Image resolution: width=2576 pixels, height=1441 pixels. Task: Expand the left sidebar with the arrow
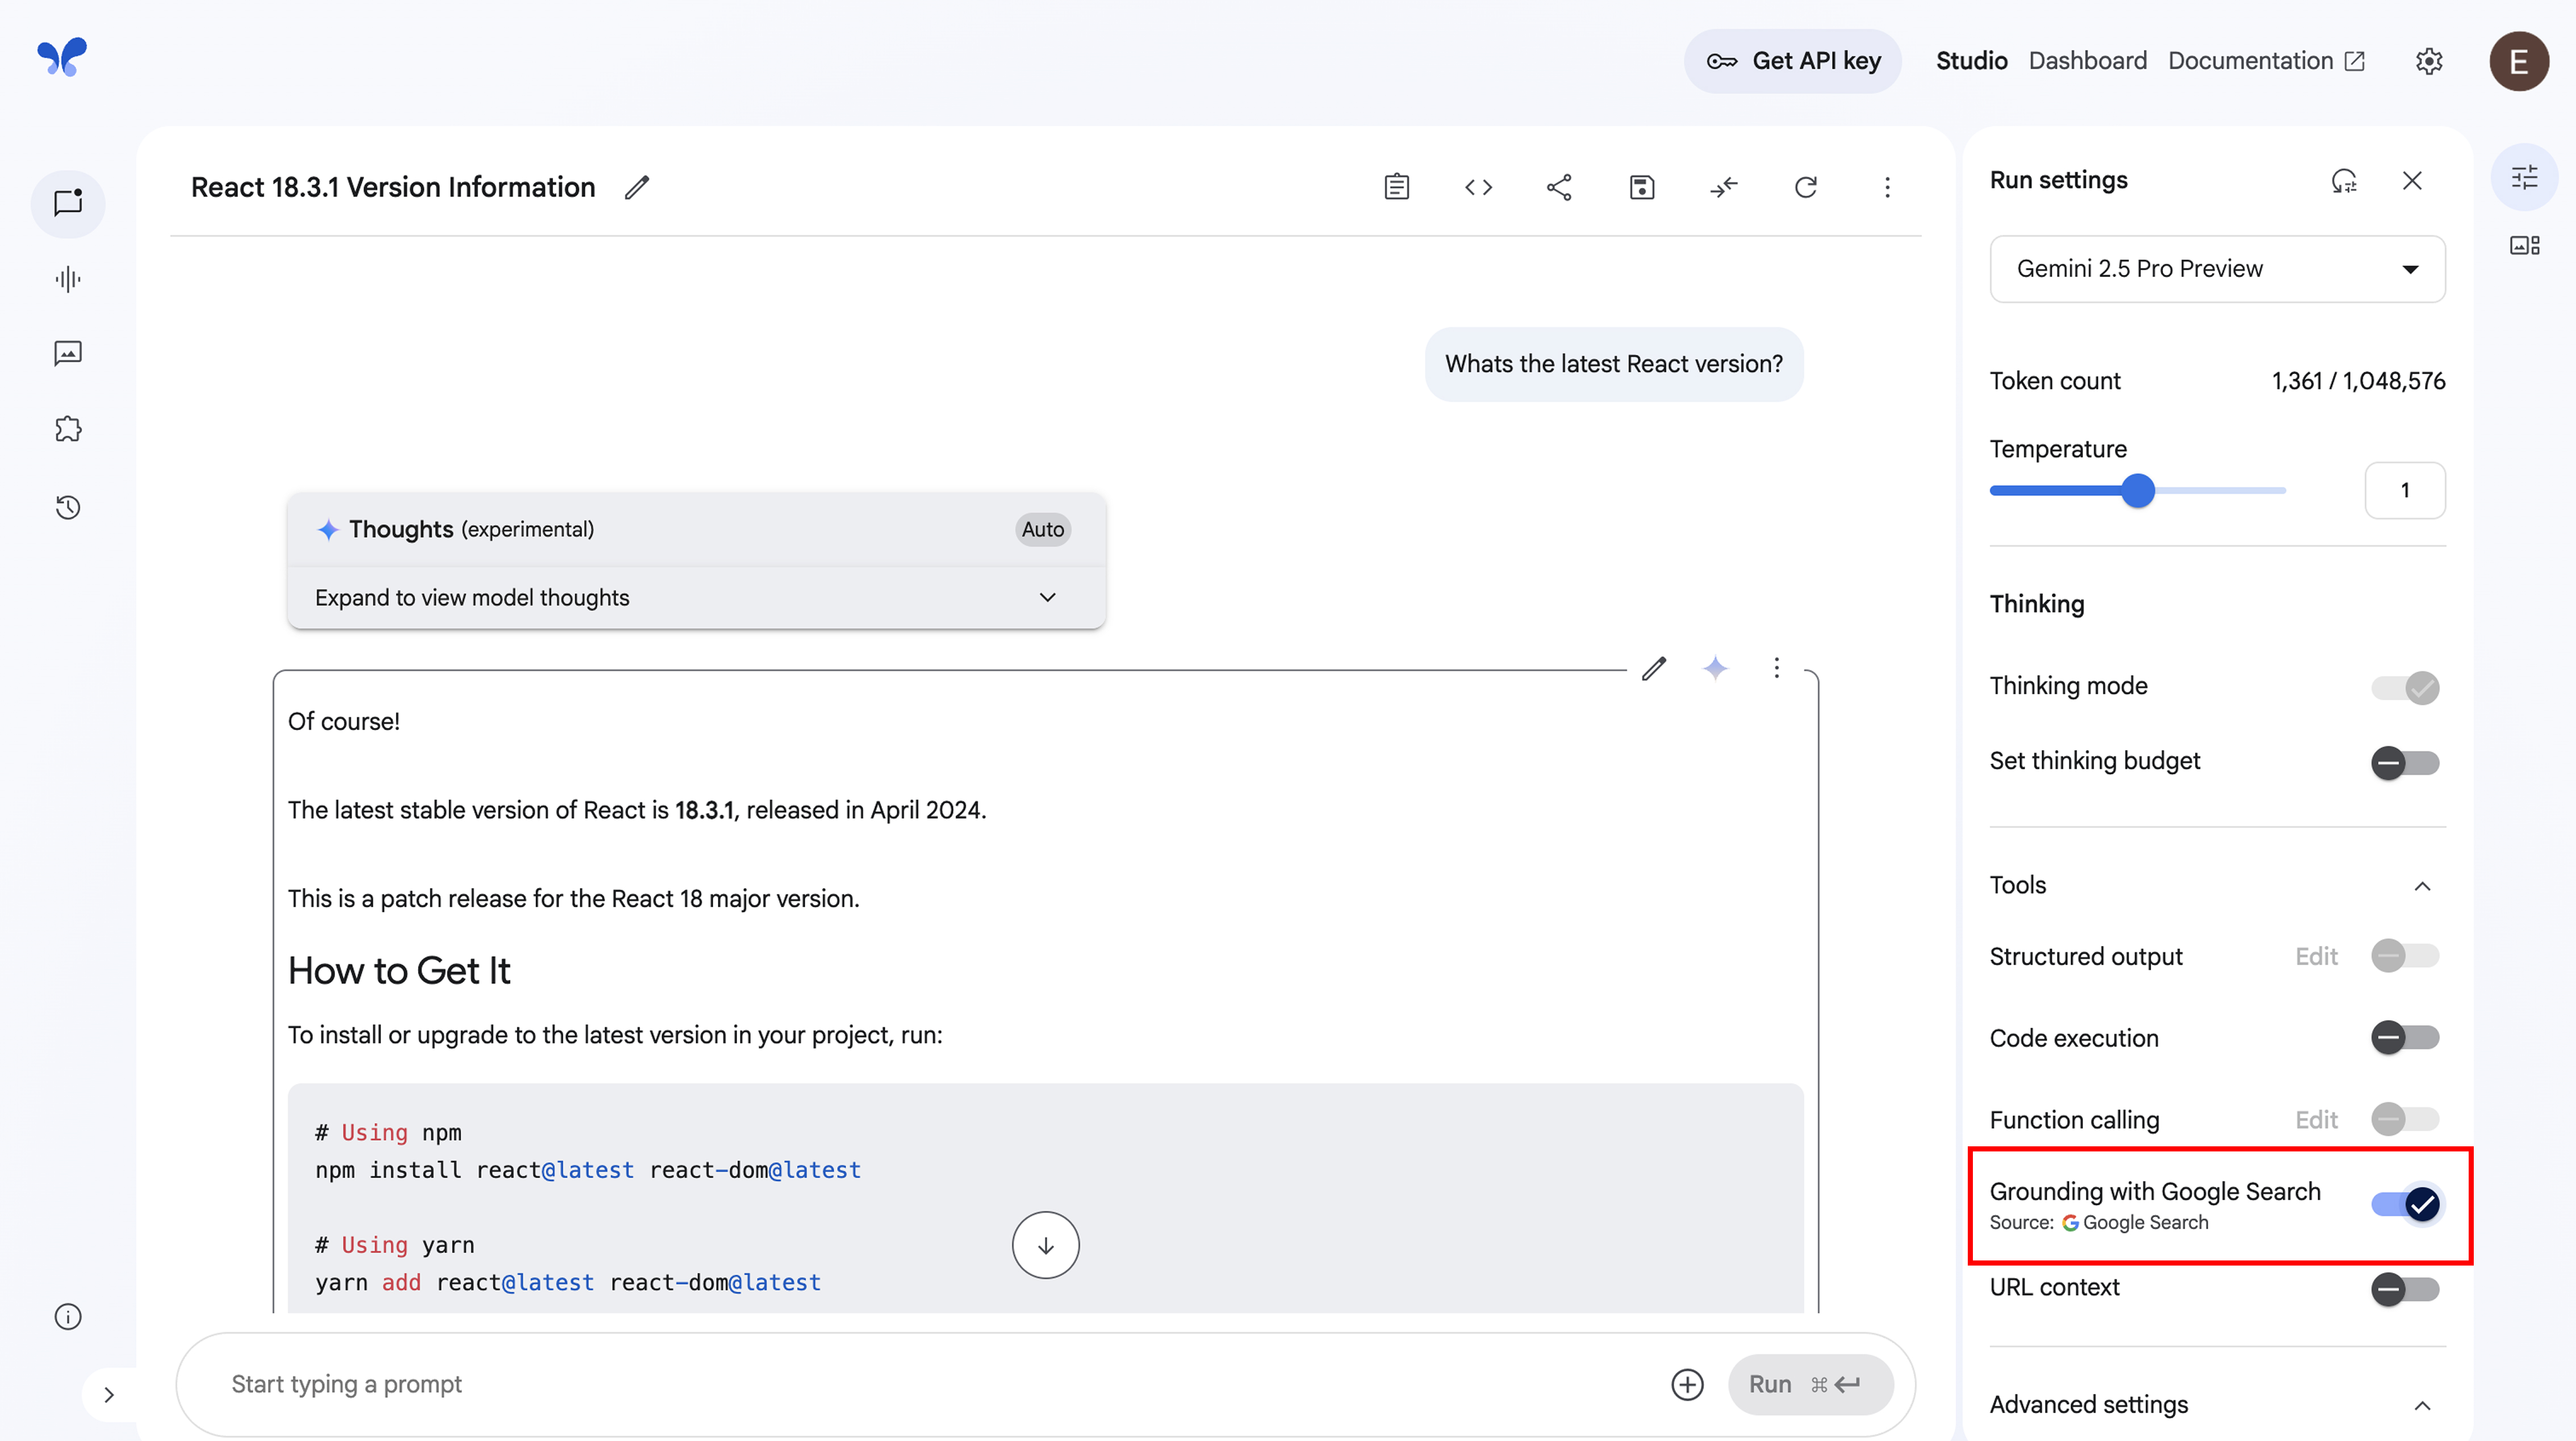(x=109, y=1395)
